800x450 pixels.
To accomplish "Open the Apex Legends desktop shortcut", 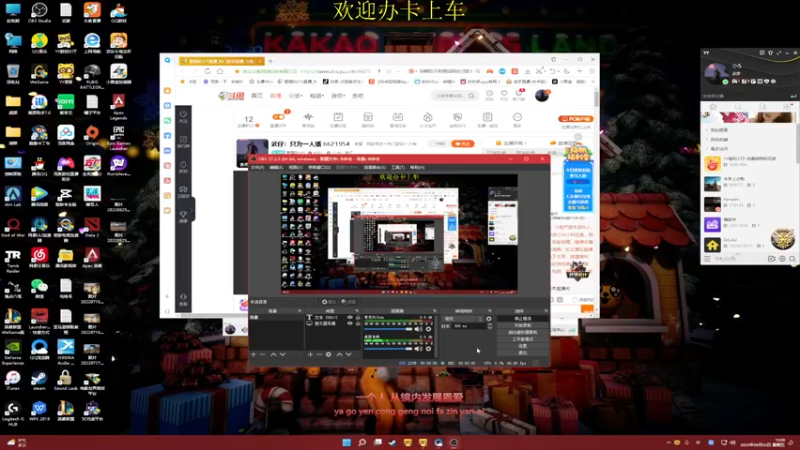I will point(118,107).
